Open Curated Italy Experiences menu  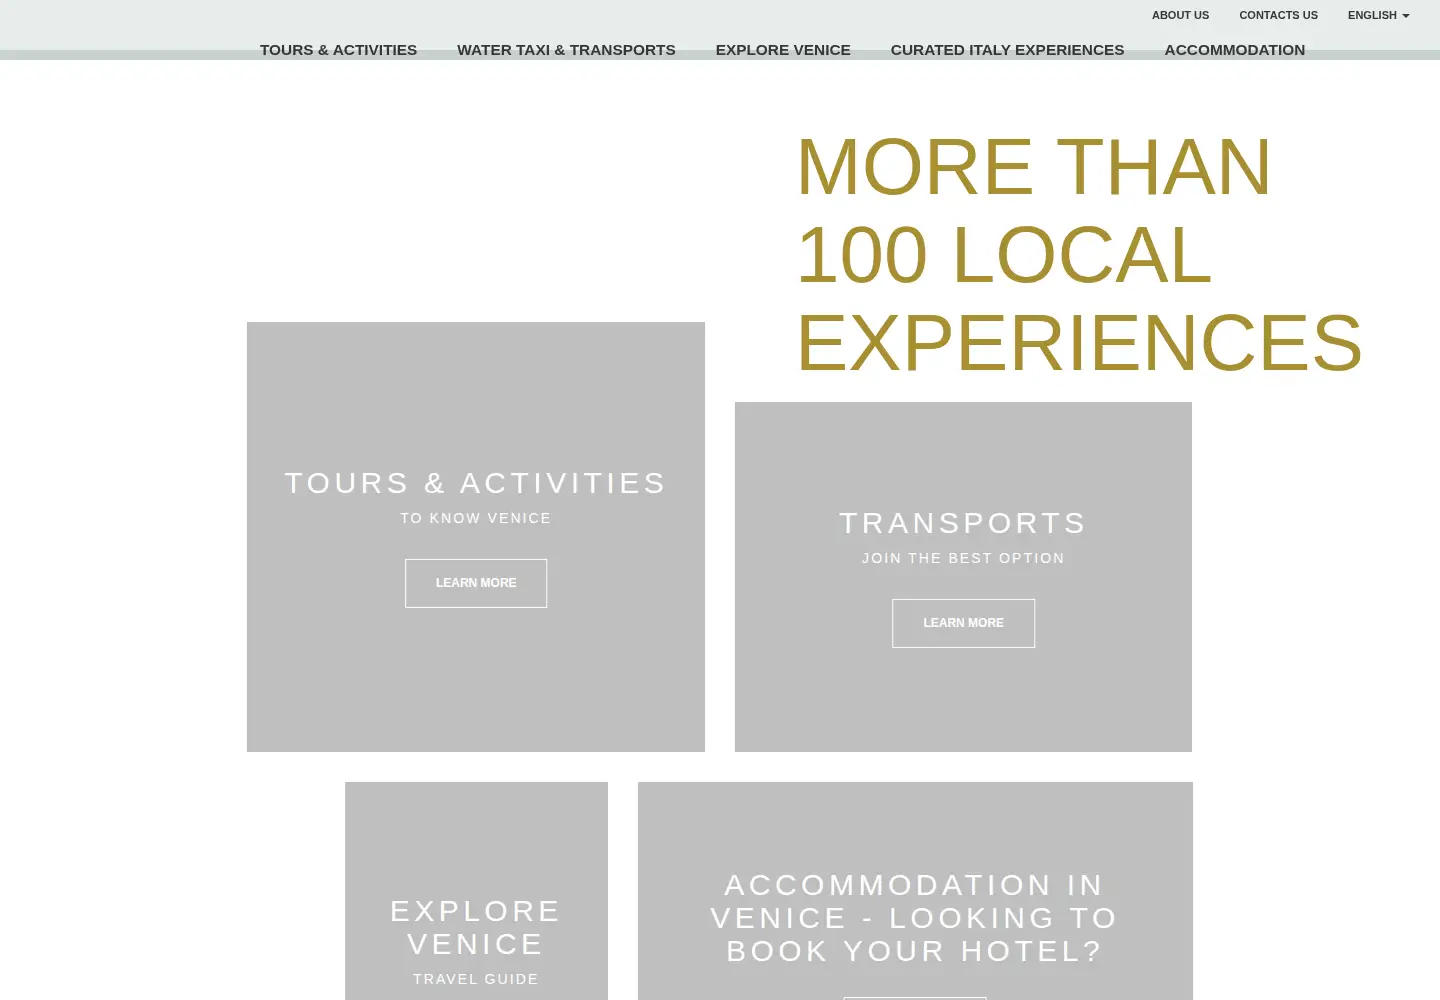click(1007, 50)
